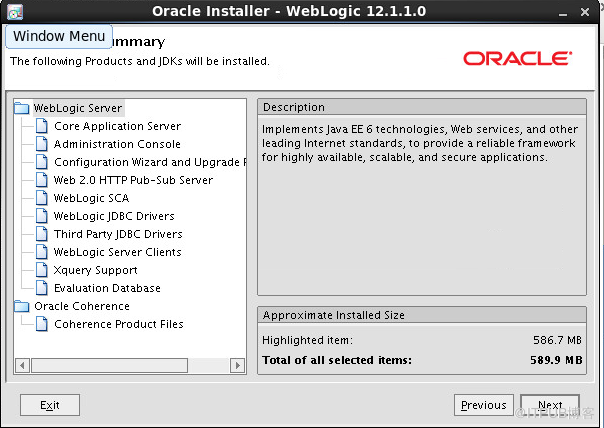Select Core Application Server in the tree
Viewport: 604px width, 428px height.
pos(117,126)
